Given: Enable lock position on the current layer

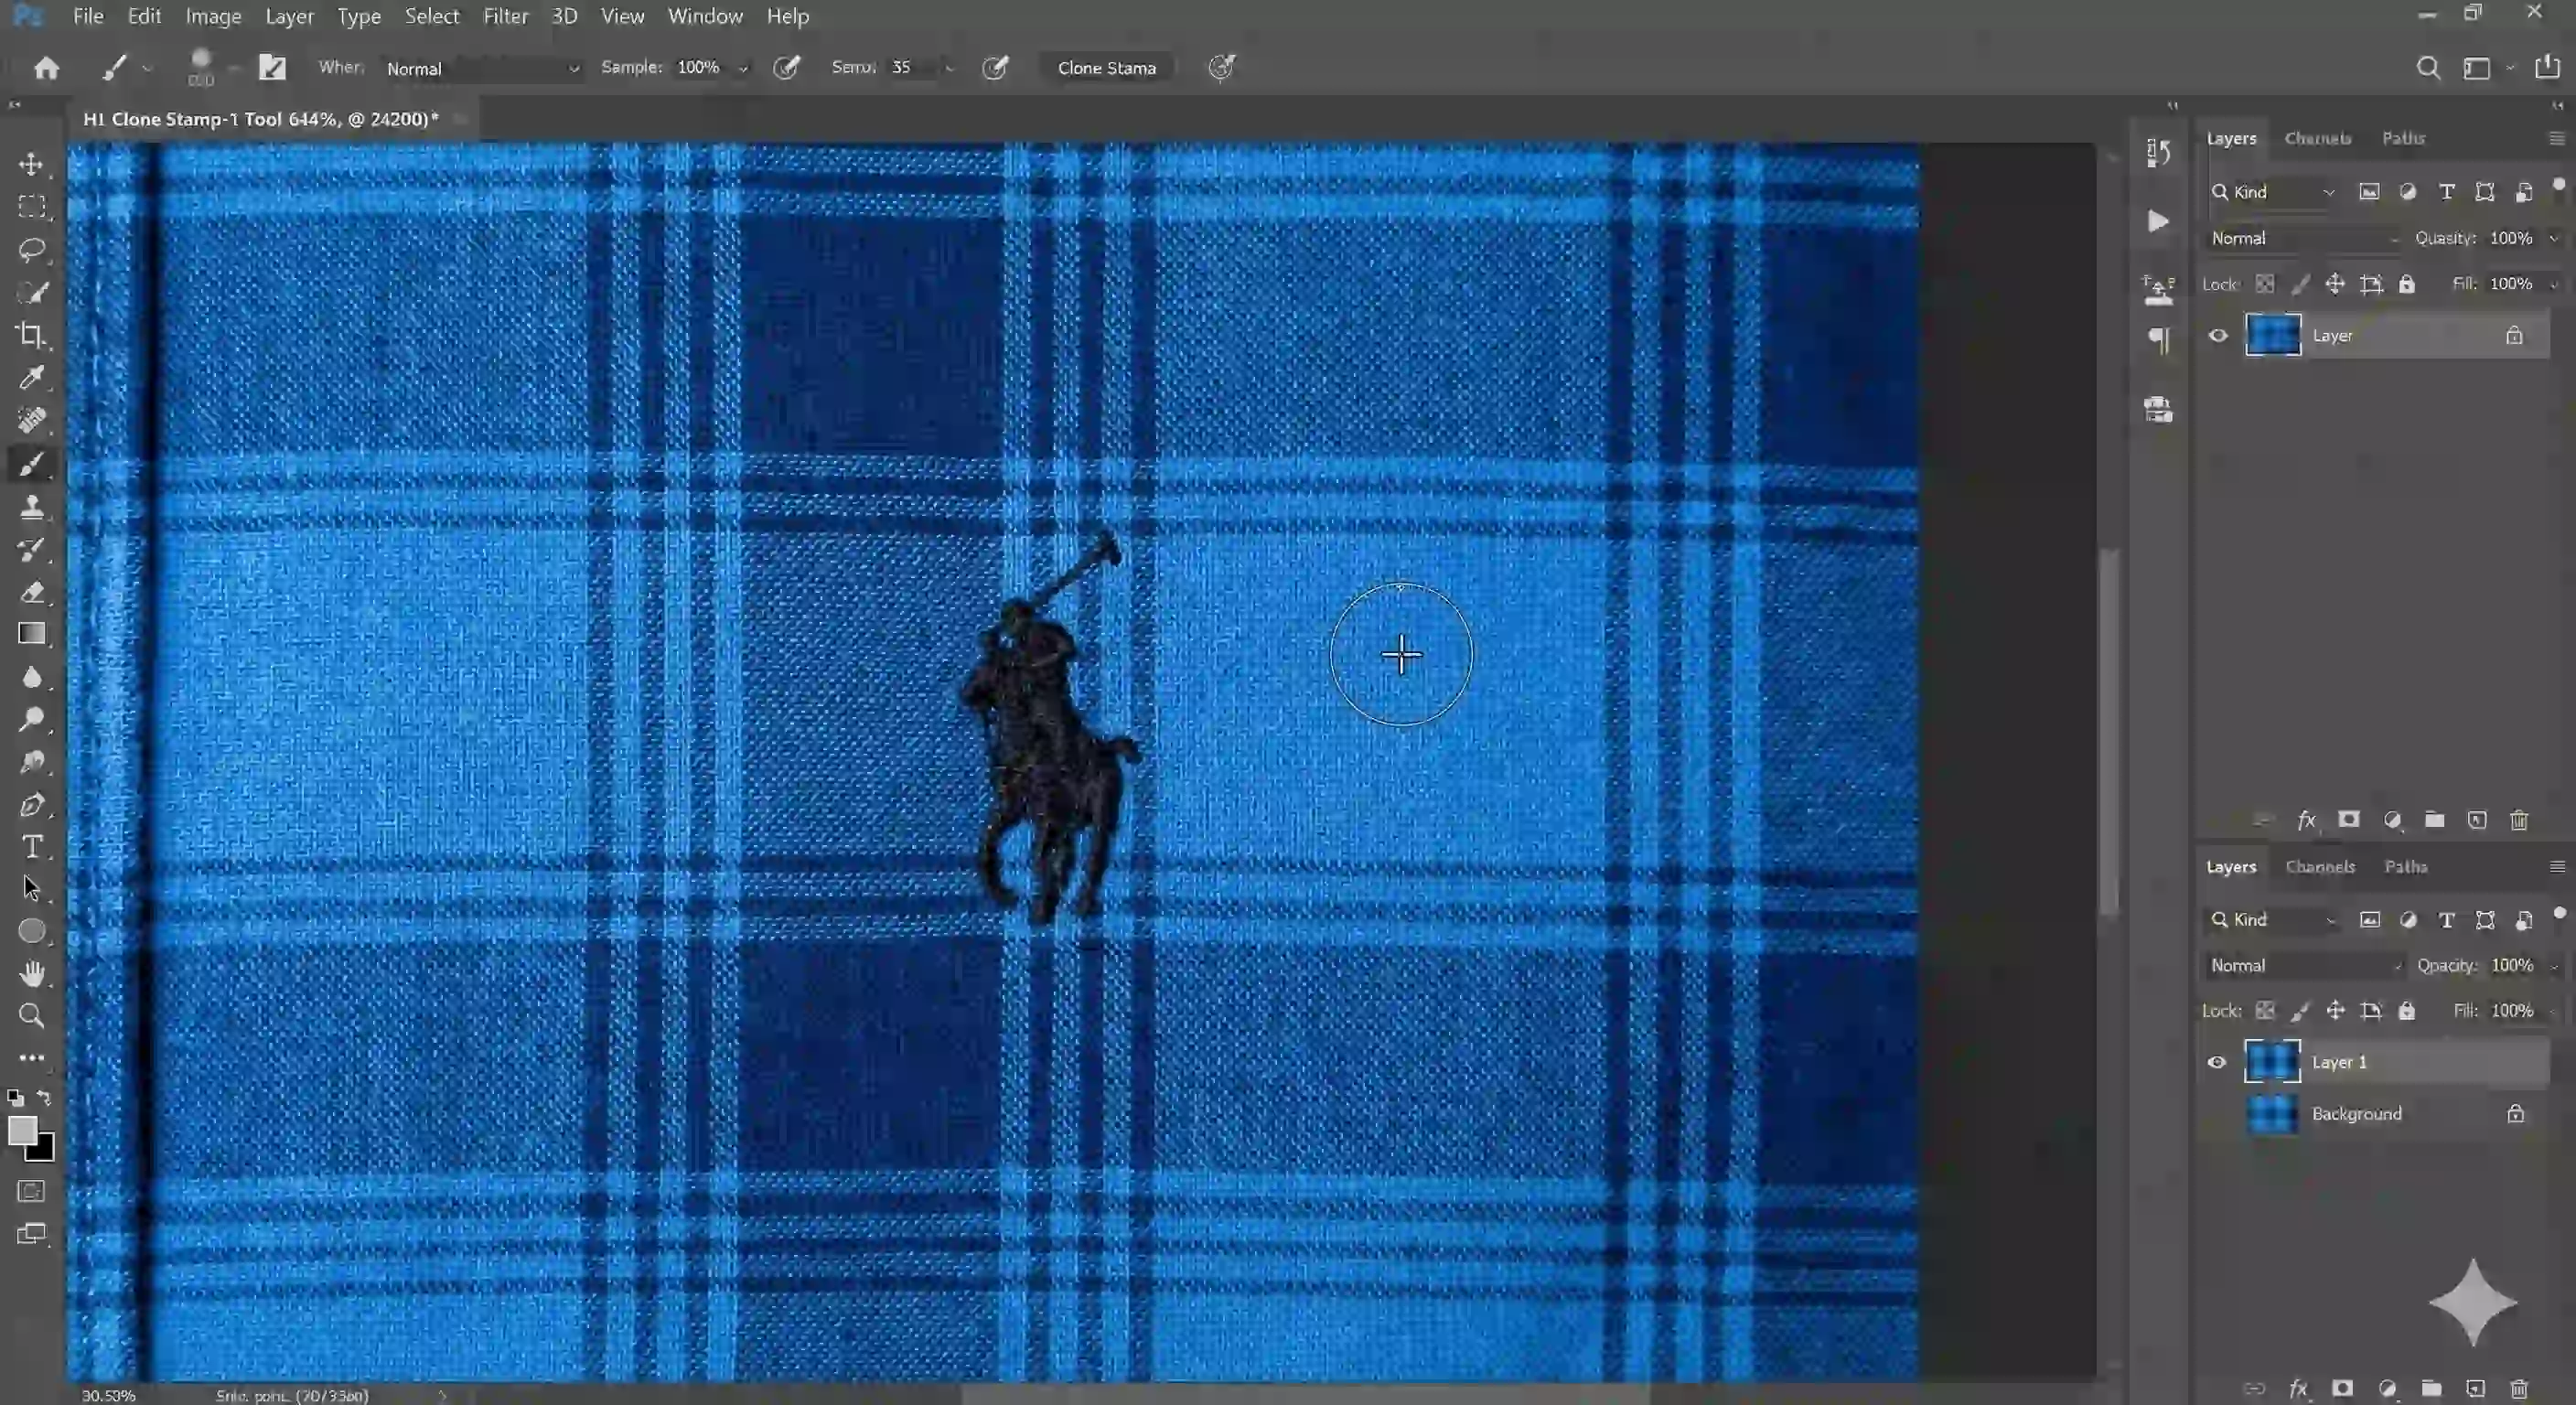Looking at the screenshot, I should [x=2336, y=1010].
